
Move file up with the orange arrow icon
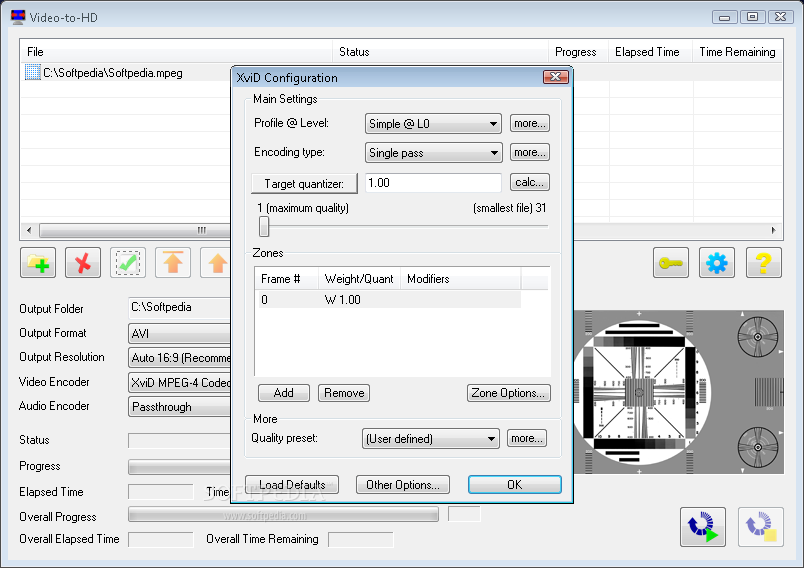click(x=215, y=262)
